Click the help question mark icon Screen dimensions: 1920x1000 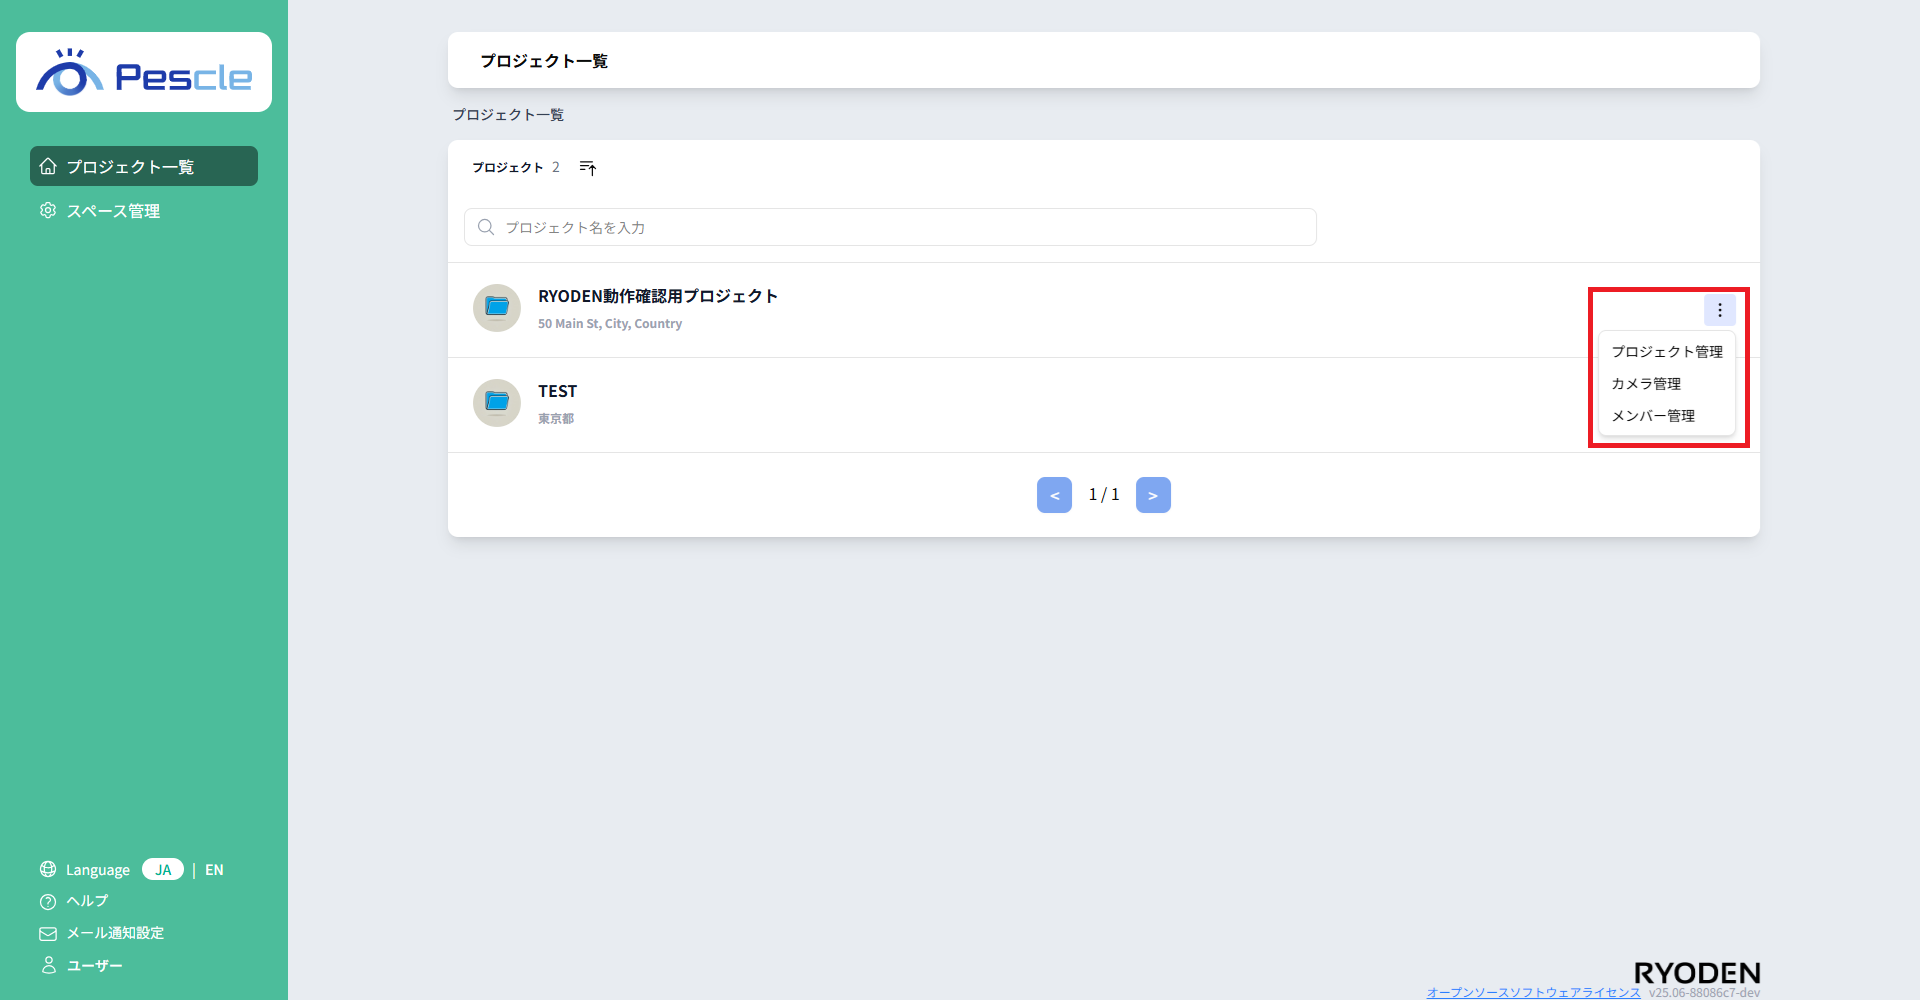point(48,902)
